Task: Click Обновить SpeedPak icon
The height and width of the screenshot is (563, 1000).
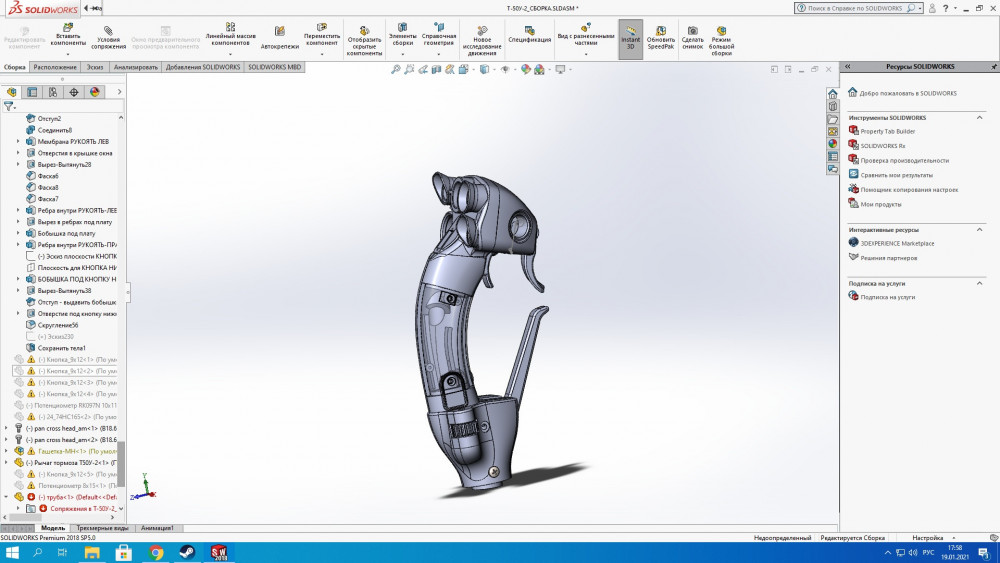Action: [x=661, y=31]
